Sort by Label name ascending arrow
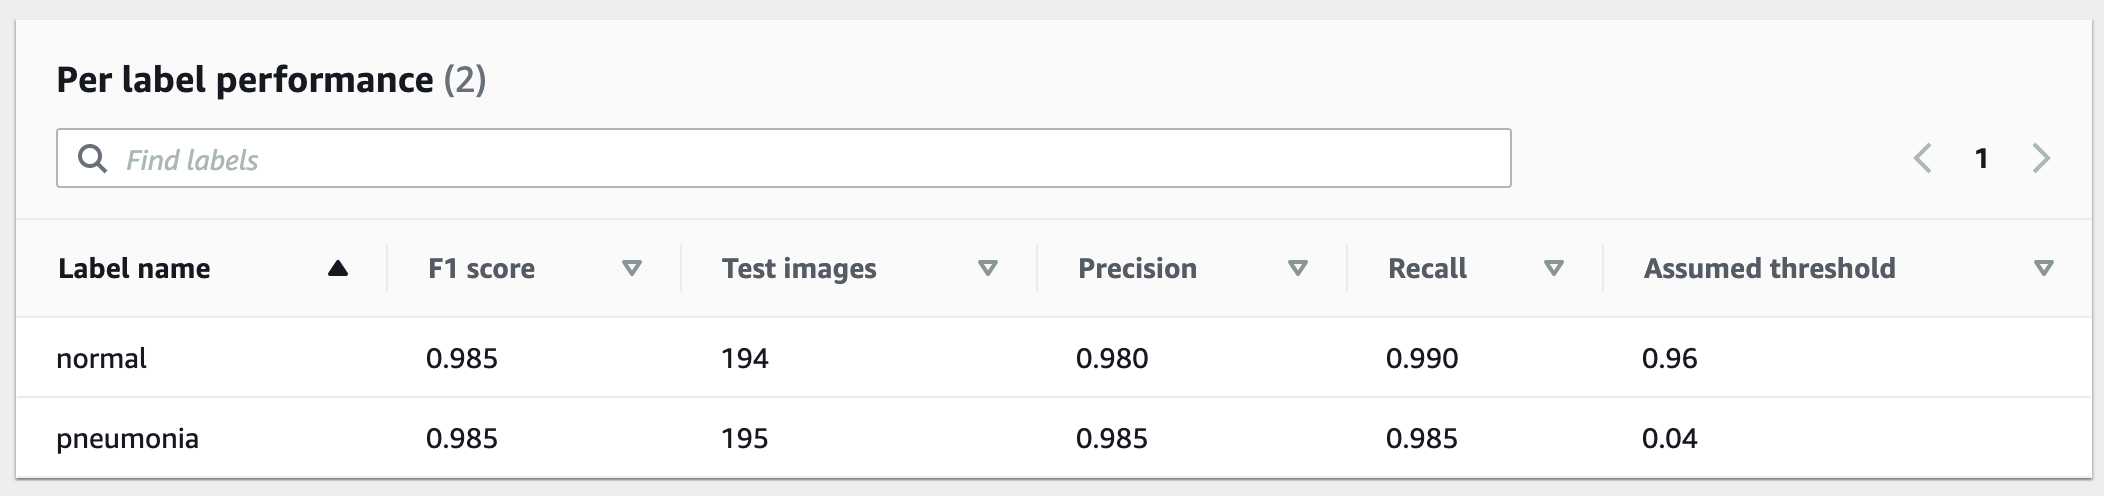 (x=338, y=268)
